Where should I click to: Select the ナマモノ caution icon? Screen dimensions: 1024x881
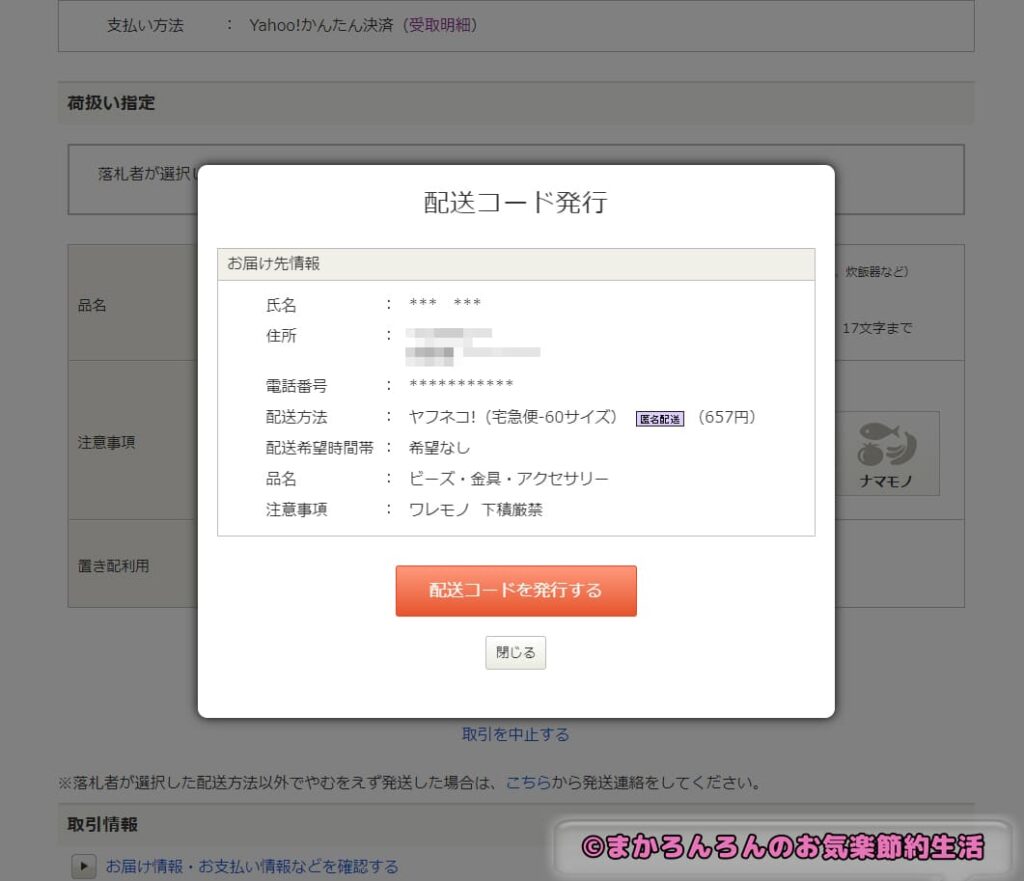886,453
